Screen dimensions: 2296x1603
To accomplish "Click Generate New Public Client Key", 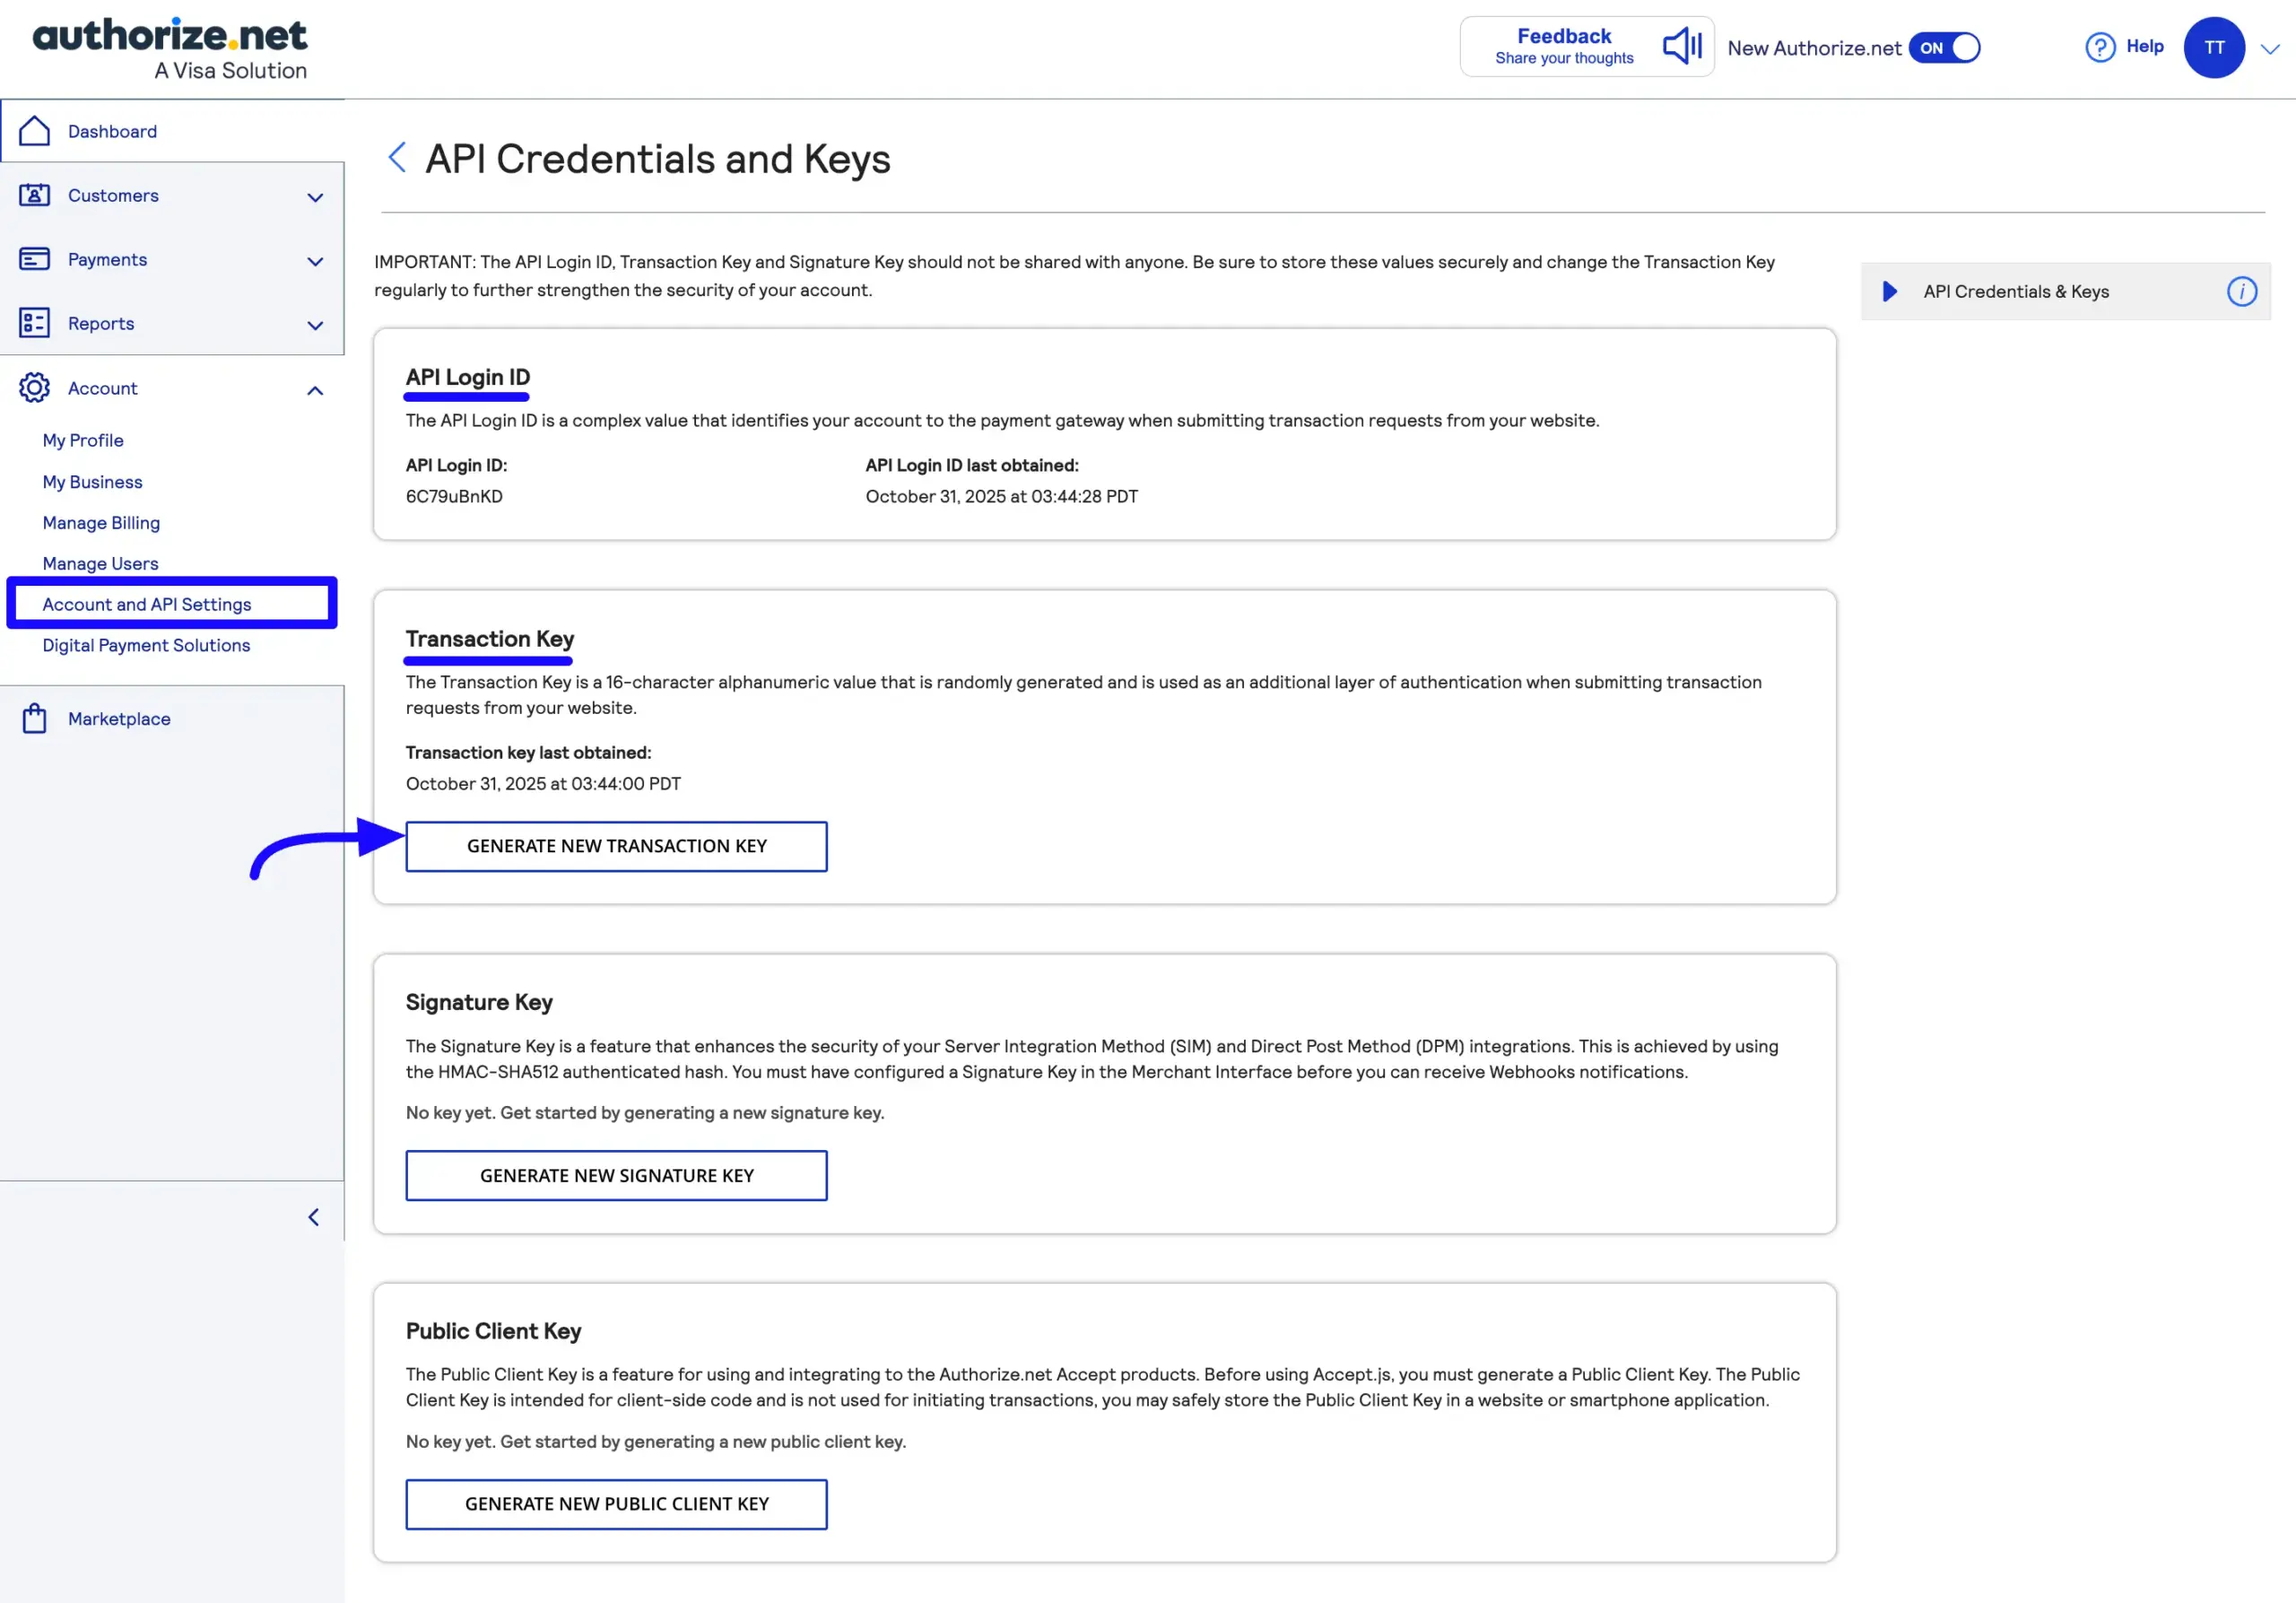I will [616, 1504].
